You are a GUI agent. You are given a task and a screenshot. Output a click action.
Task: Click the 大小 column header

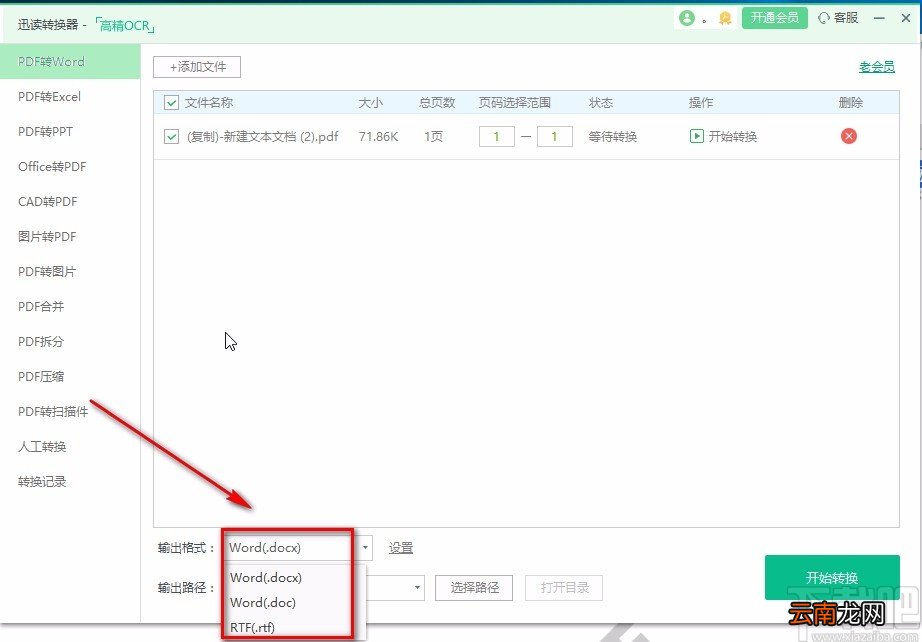click(x=370, y=103)
